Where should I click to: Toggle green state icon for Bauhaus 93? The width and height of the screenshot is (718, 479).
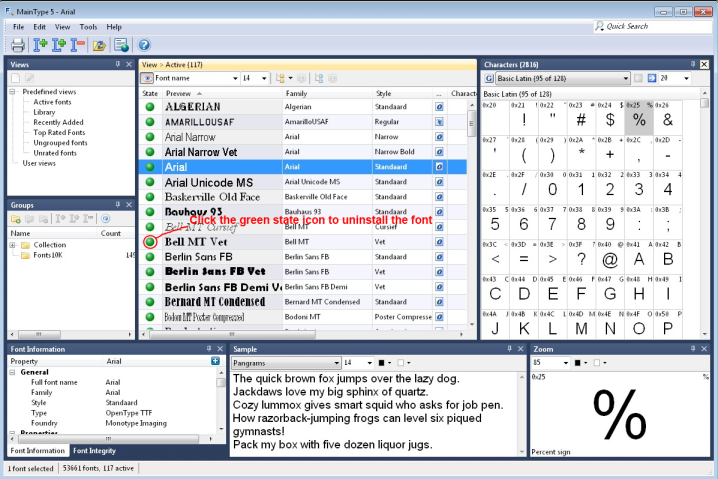(x=150, y=212)
